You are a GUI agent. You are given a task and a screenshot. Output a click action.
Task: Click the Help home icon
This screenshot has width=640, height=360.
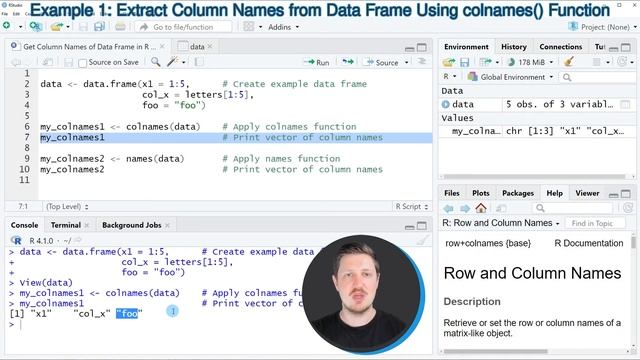(x=481, y=208)
